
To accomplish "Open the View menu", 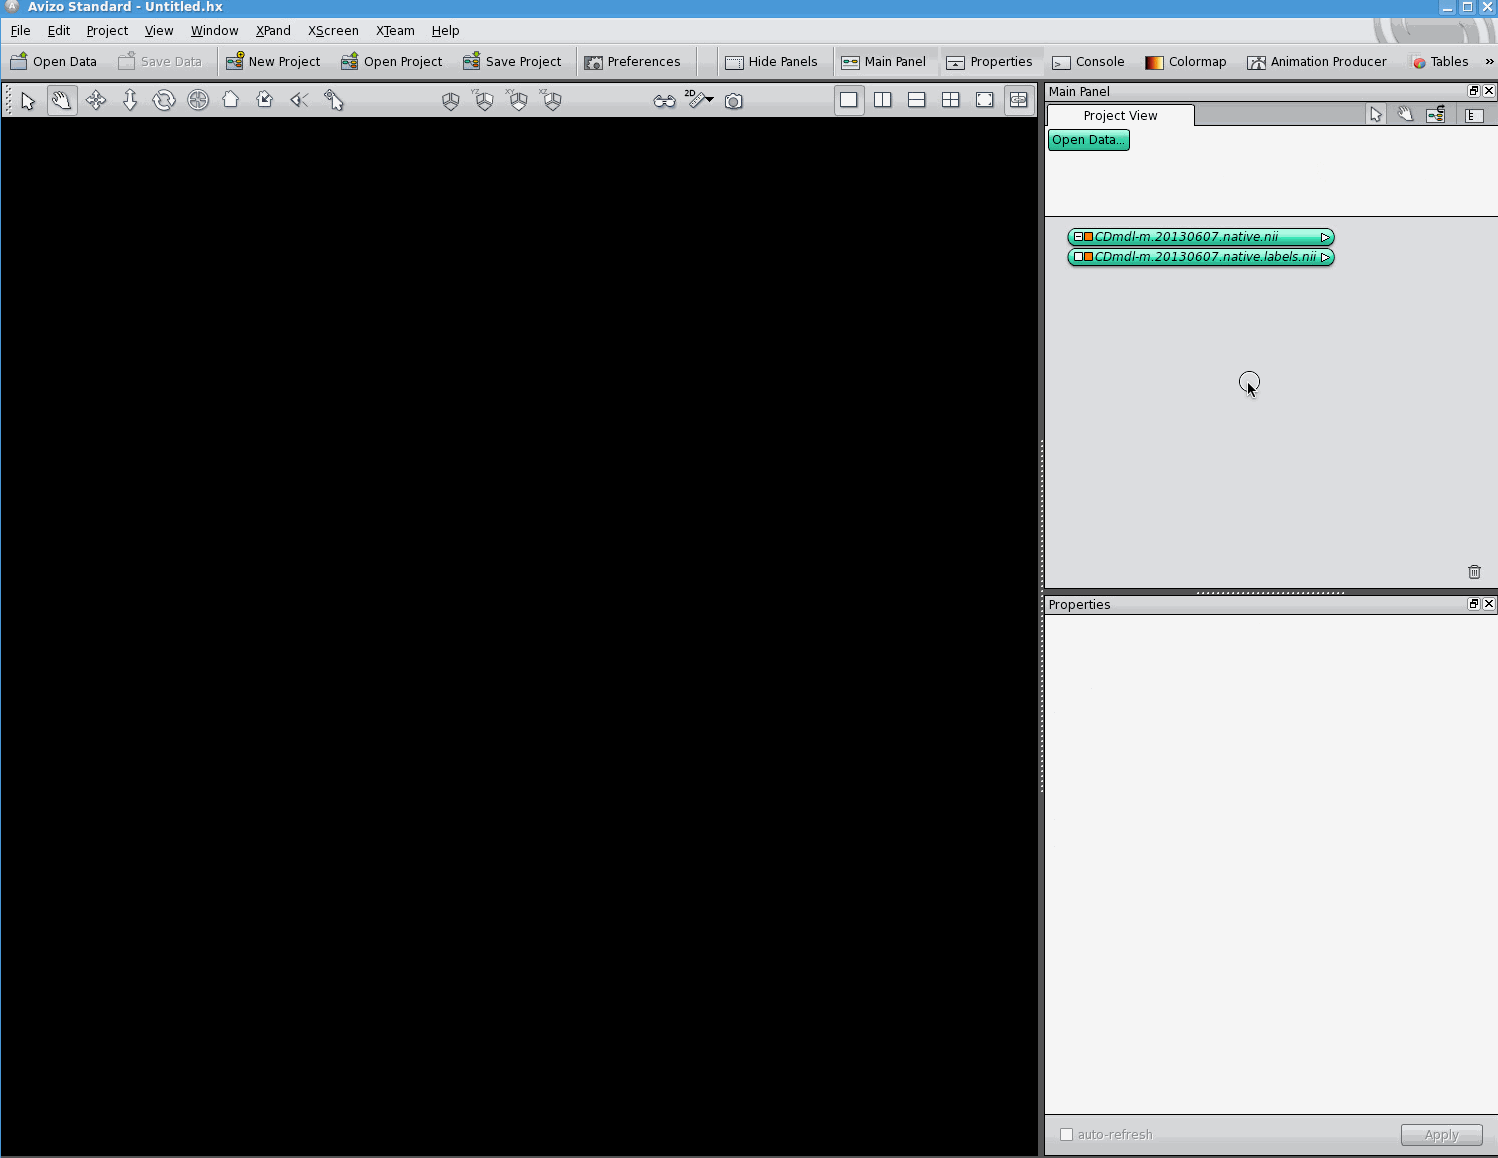I will (159, 31).
